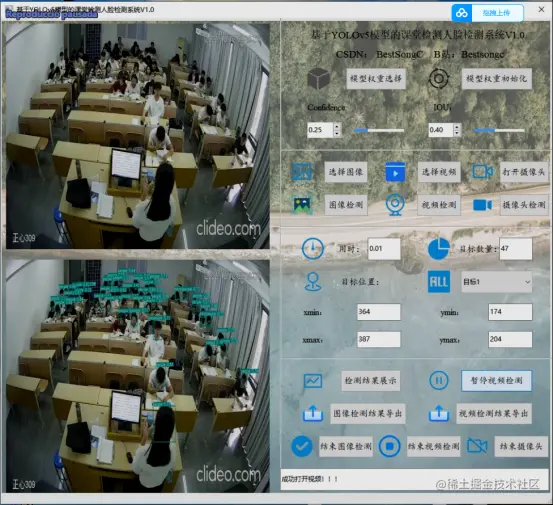Click the cube icon beside model weight selection
Image resolution: width=554 pixels, height=505 pixels.
[x=318, y=78]
